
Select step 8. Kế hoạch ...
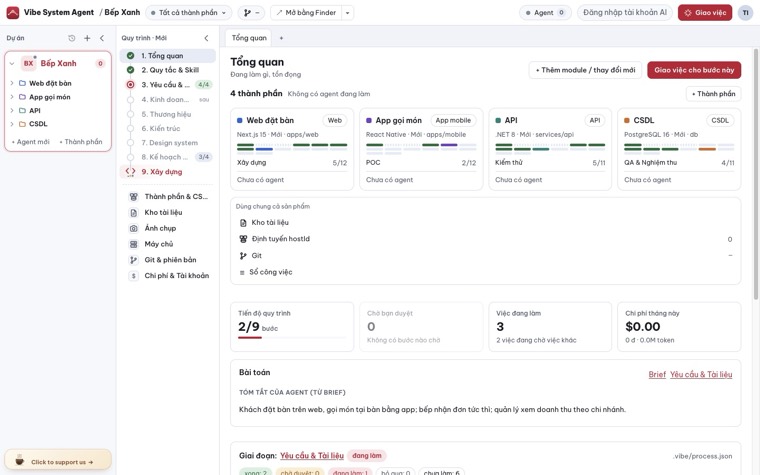coord(168,157)
